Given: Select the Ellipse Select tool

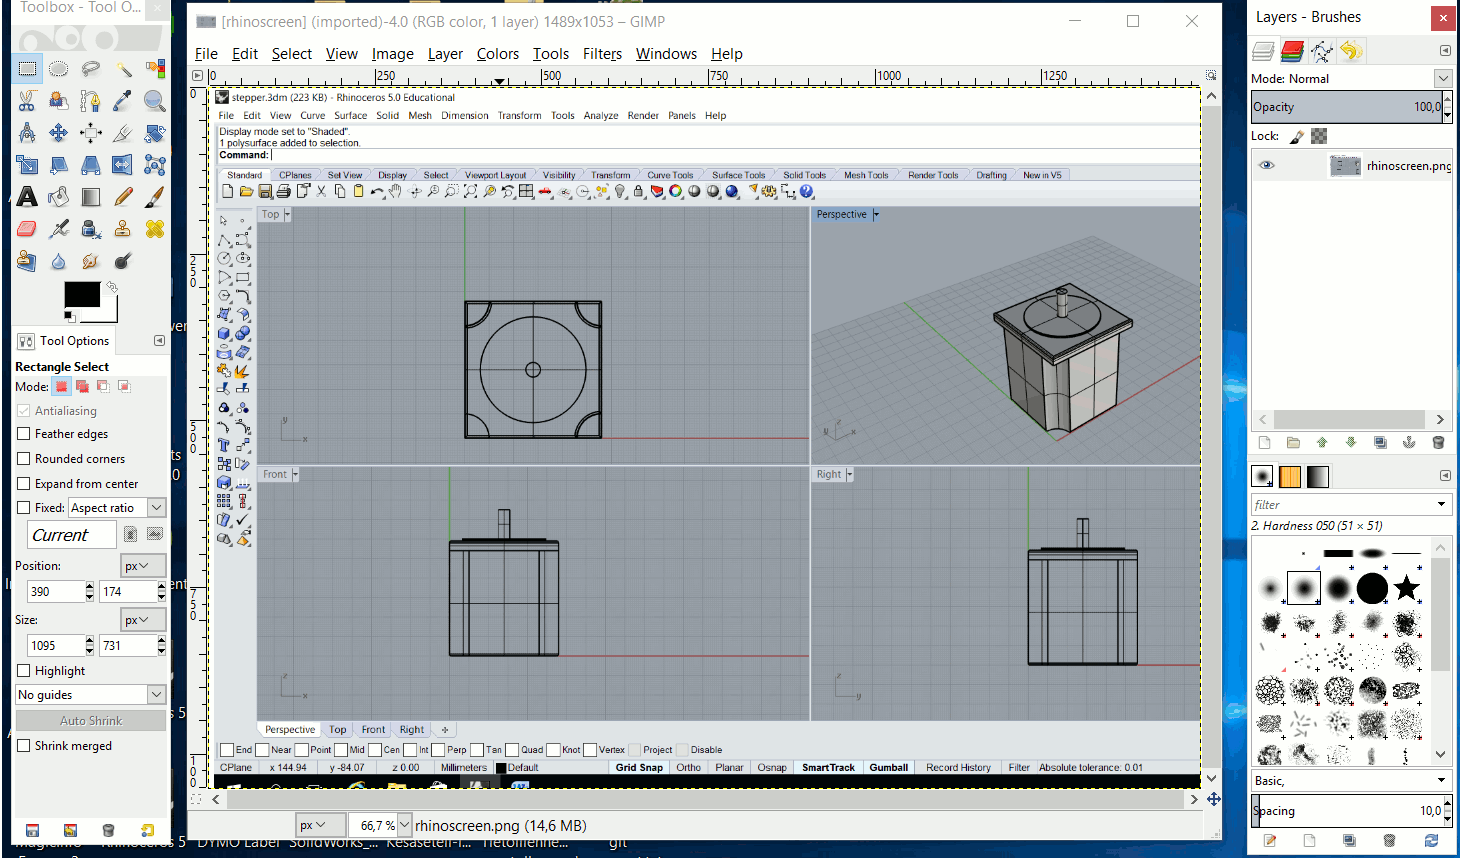Looking at the screenshot, I should pyautogui.click(x=59, y=69).
